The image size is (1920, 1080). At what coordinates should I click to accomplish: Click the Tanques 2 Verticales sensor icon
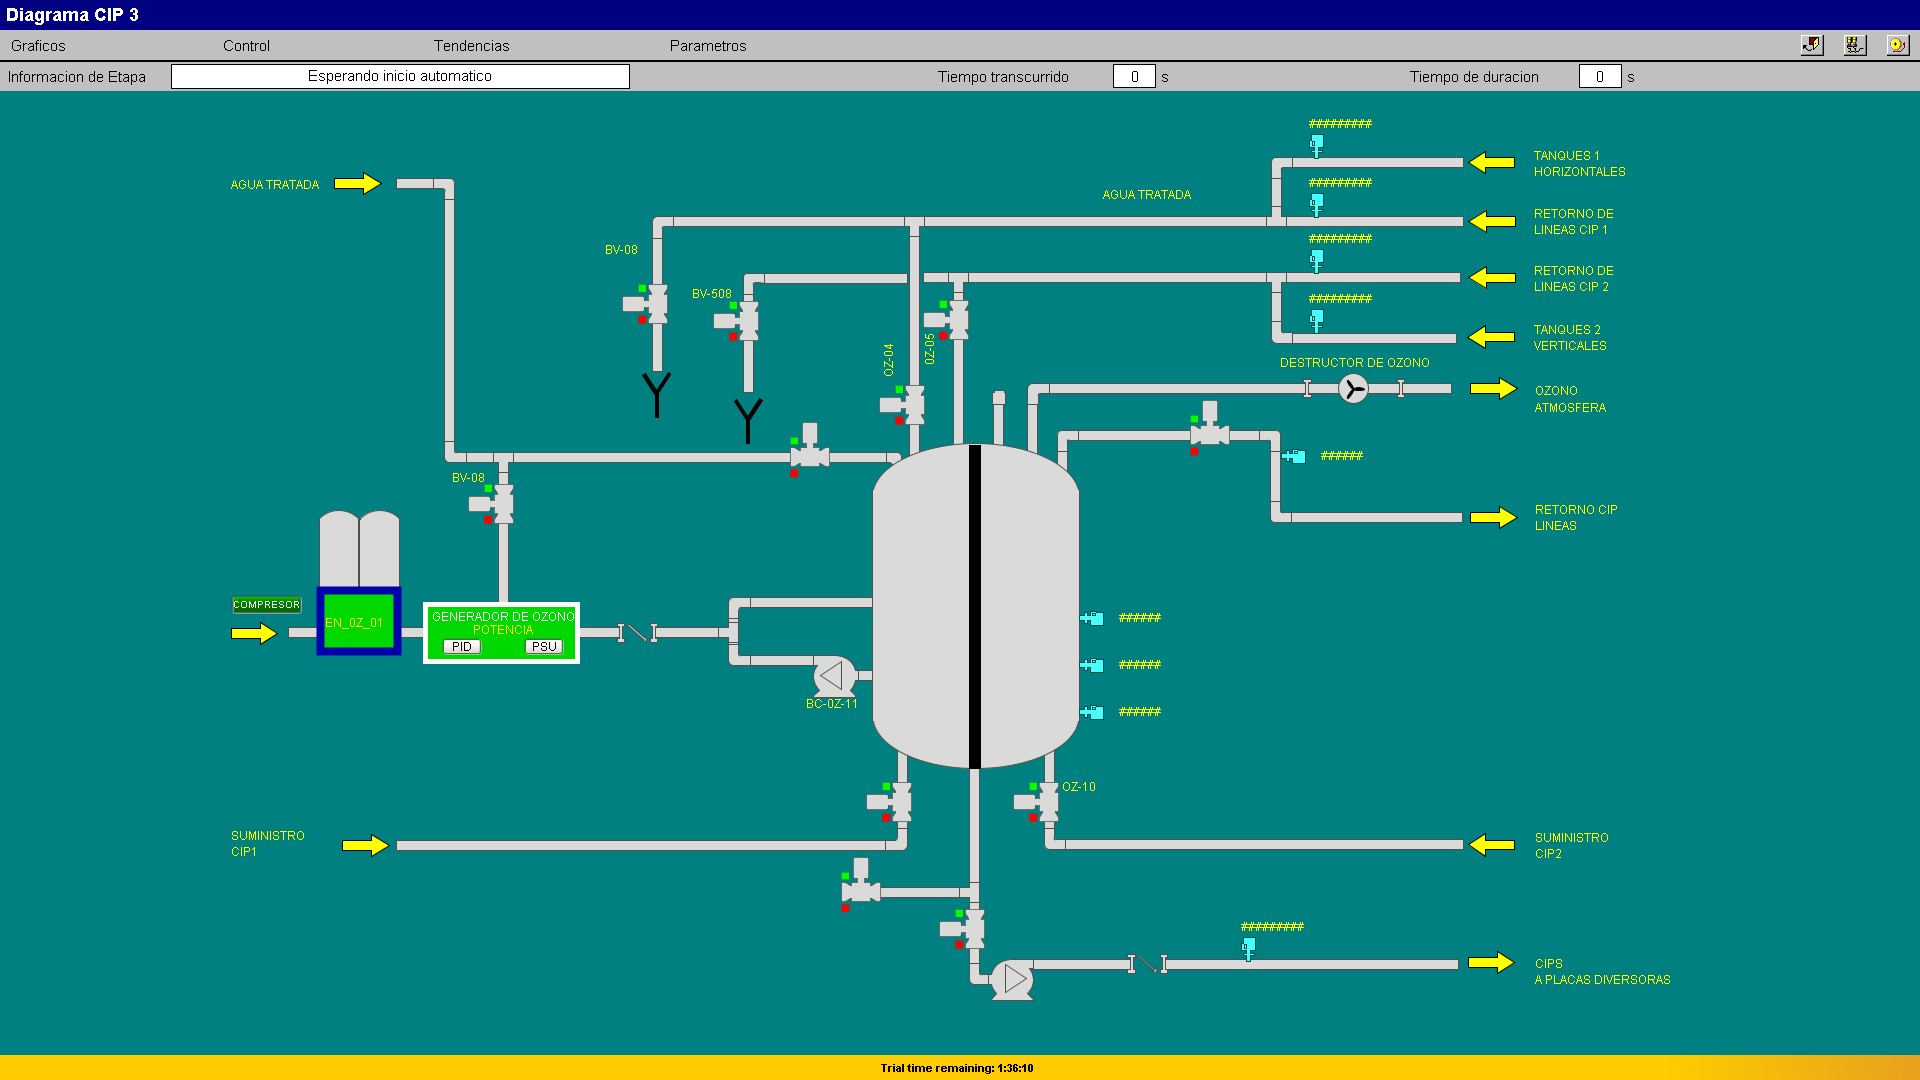(x=1316, y=320)
